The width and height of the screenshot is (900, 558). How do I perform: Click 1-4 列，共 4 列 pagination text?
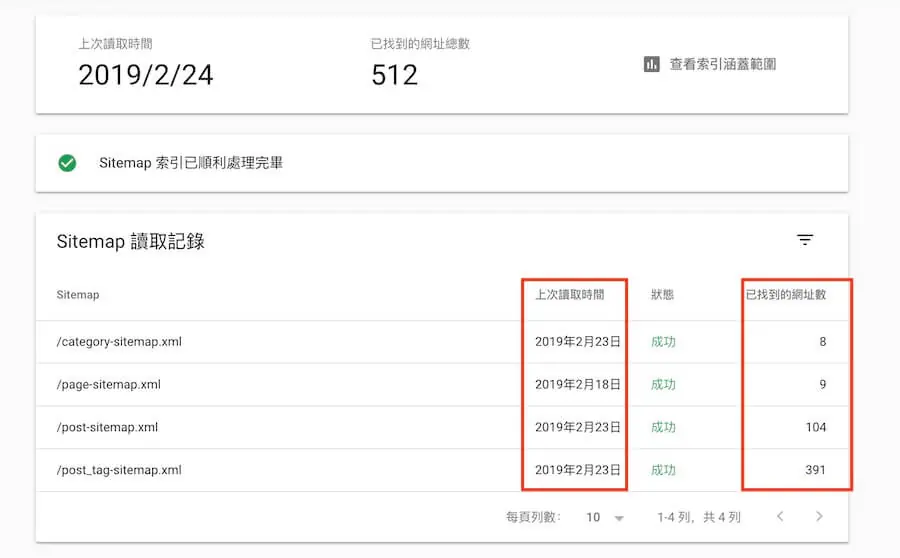699,517
